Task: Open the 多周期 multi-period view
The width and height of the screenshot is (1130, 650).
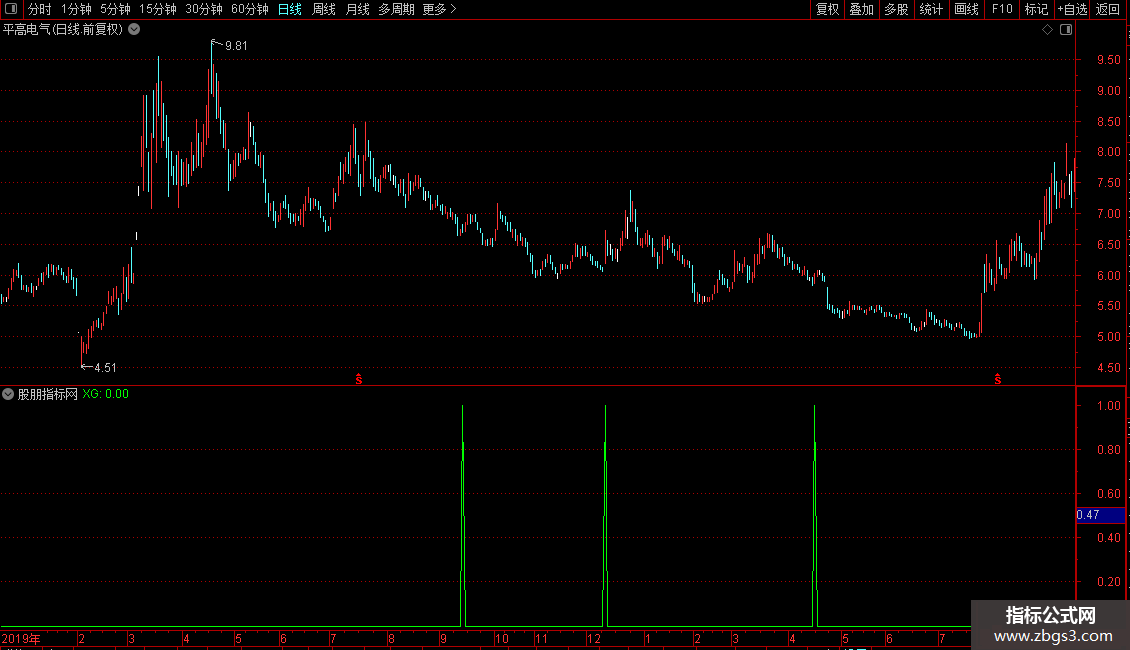Action: 396,9
